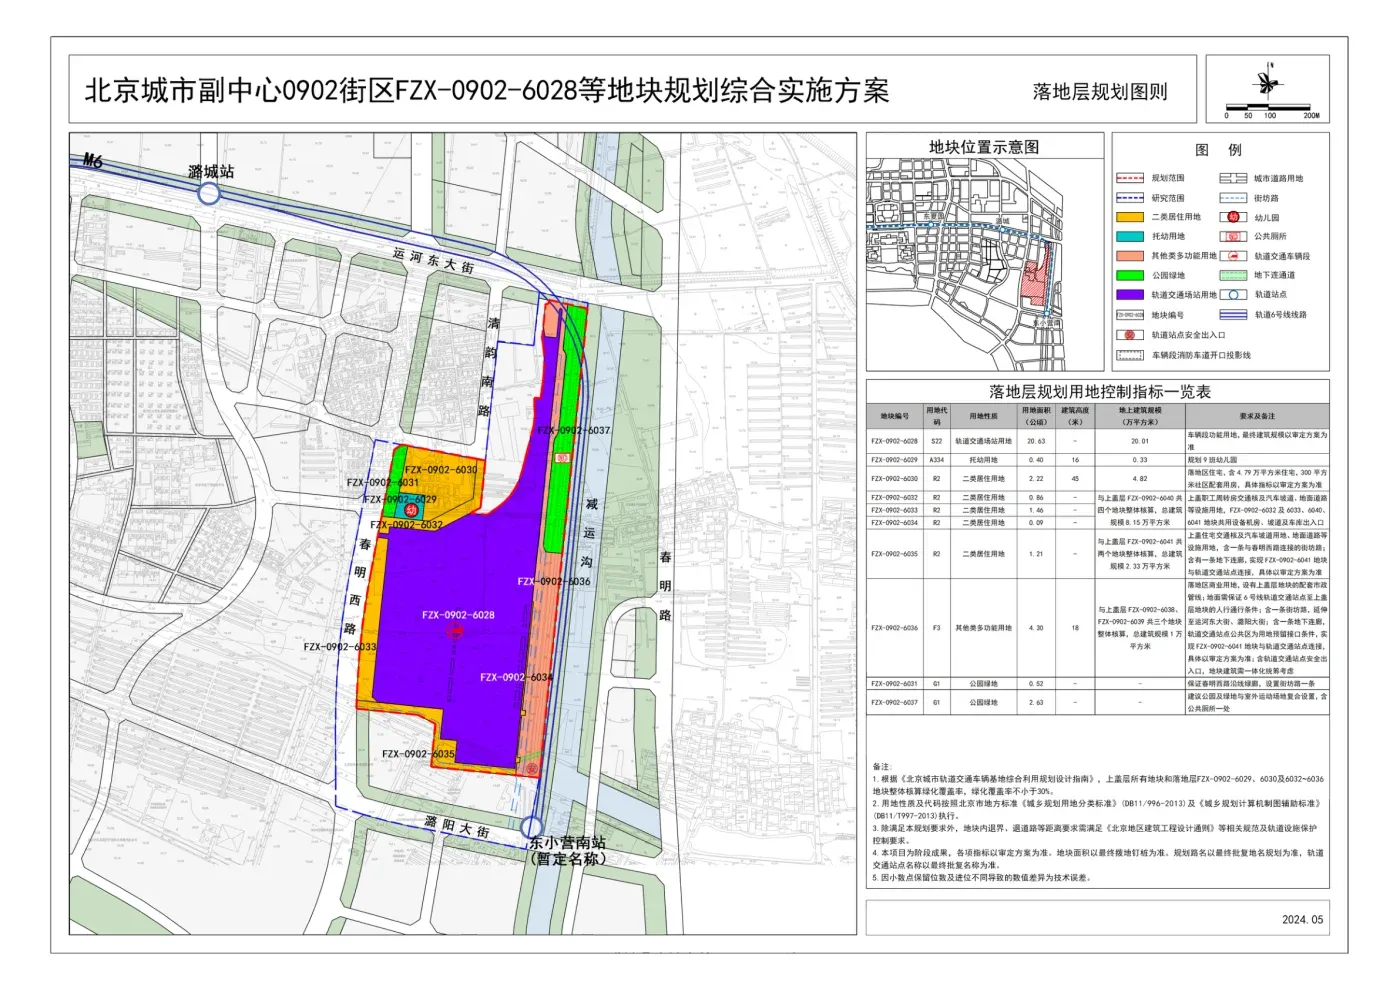Screen dimensions: 1400x989
Task: Select the kindergarten symbol on the map
Action: point(411,510)
